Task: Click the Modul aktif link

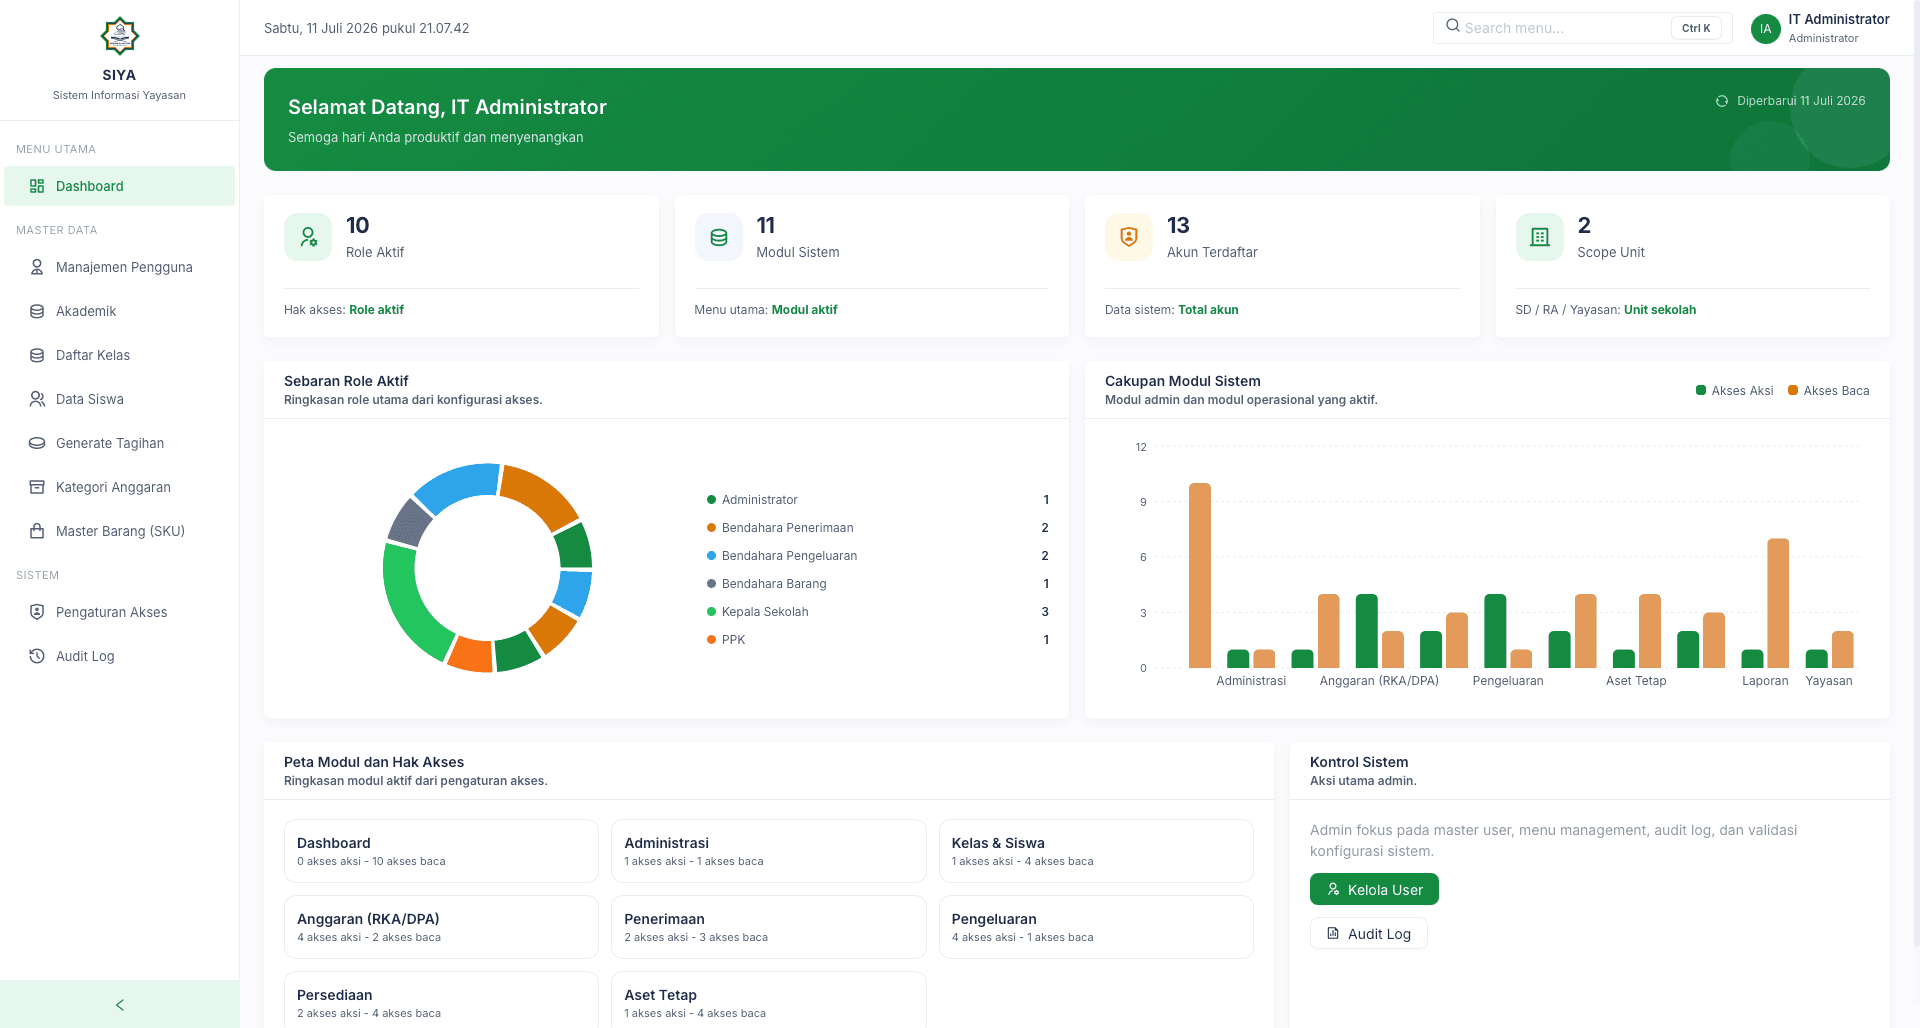Action: 804,310
